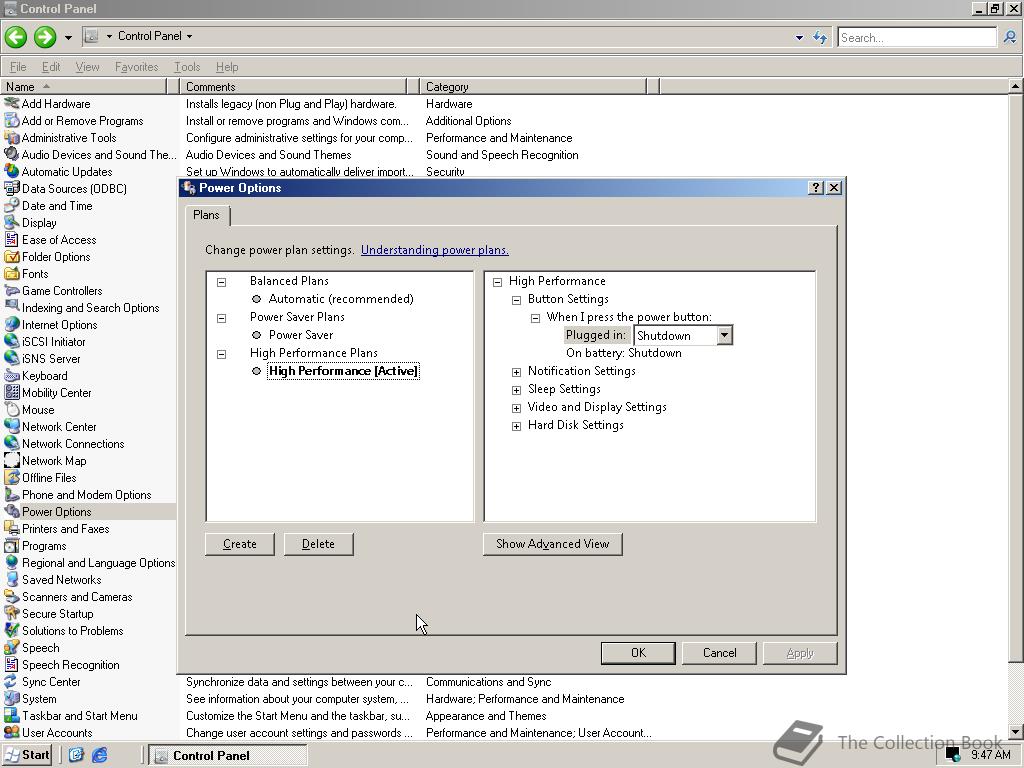This screenshot has width=1024, height=768.
Task: Click the Offline Files icon
Action: [x=11, y=477]
